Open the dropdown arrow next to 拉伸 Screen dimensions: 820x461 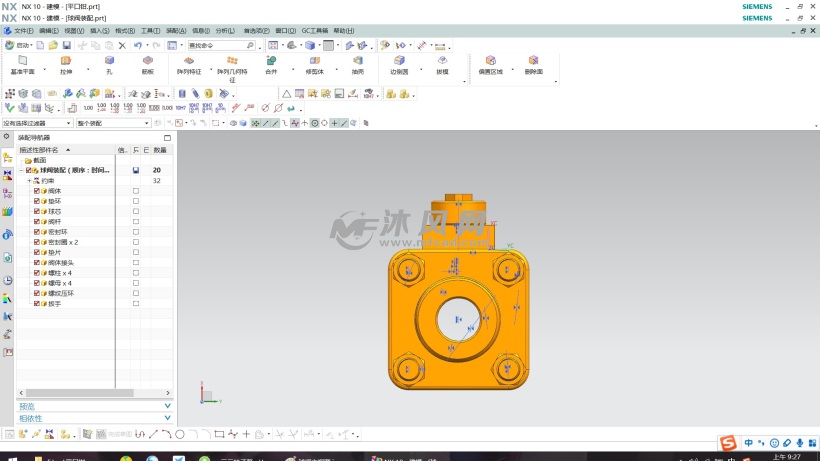pyautogui.click(x=88, y=69)
